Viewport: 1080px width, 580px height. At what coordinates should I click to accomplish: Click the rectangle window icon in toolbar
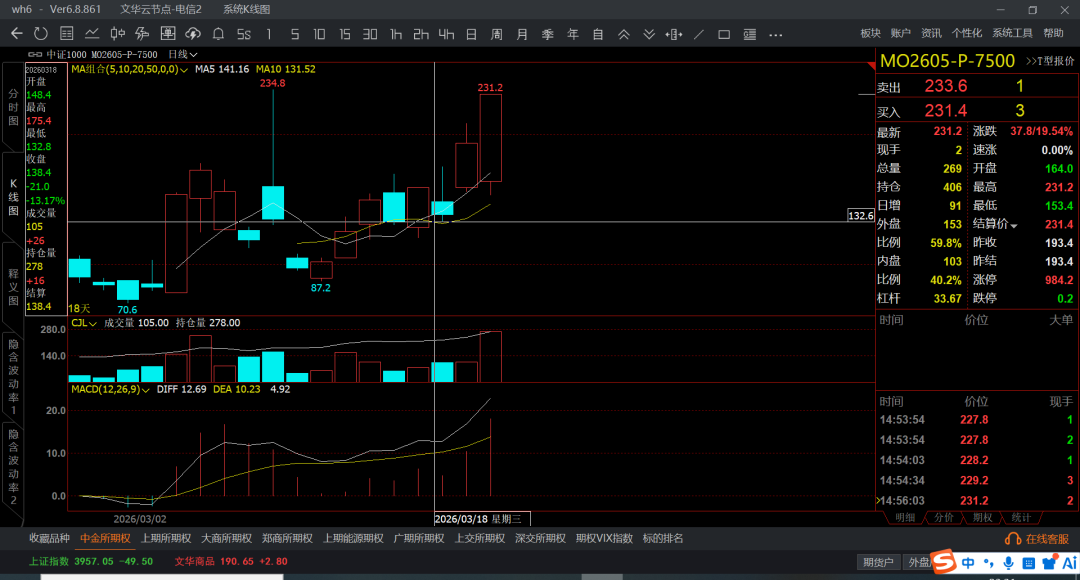point(724,34)
